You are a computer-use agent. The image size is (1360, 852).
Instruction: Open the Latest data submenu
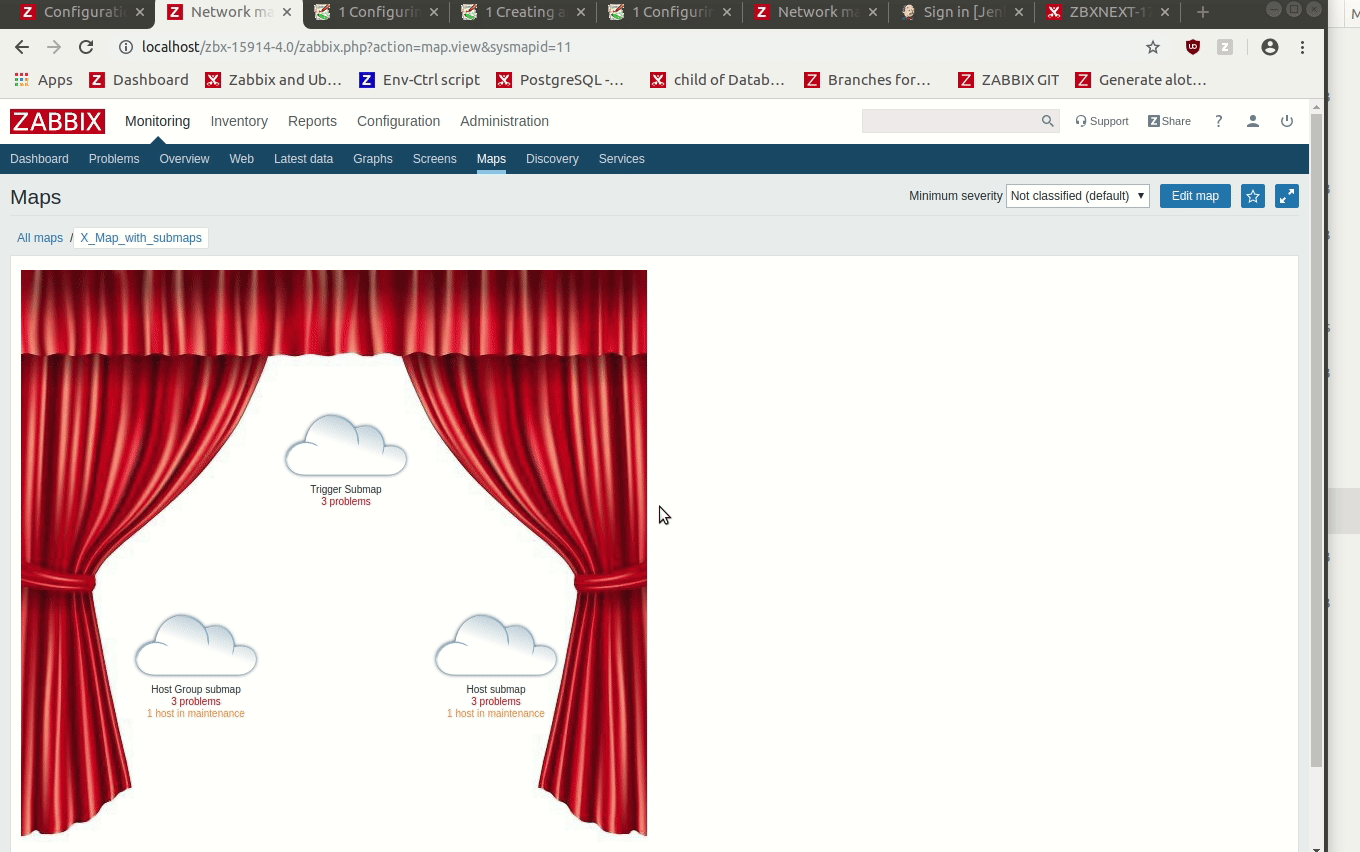303,159
